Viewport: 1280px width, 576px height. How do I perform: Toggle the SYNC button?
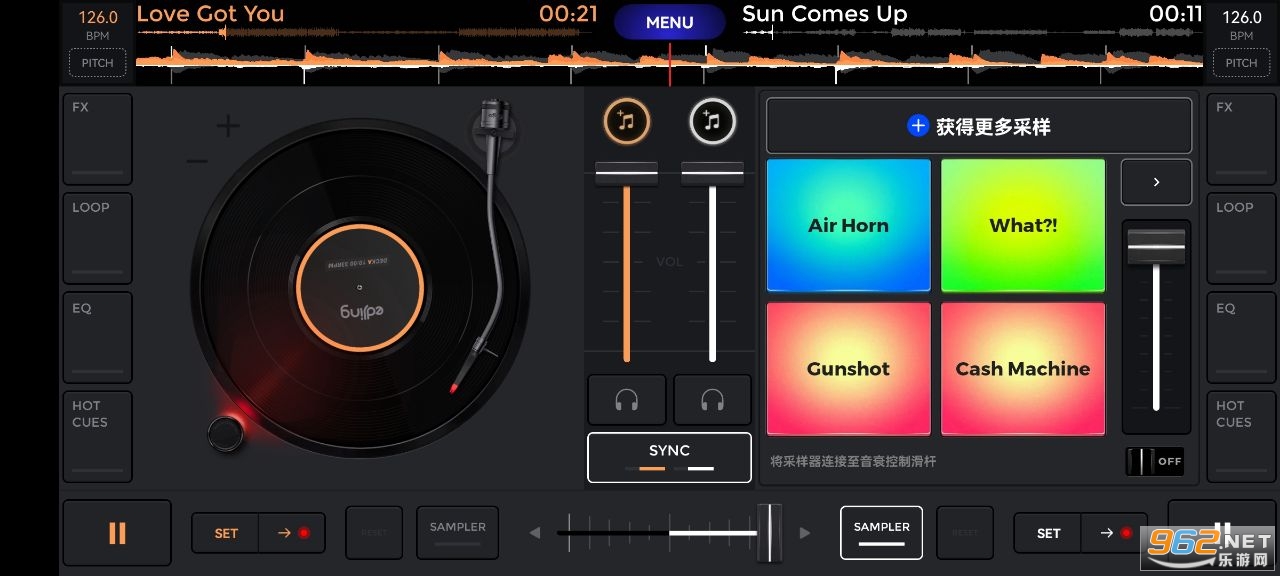[669, 457]
